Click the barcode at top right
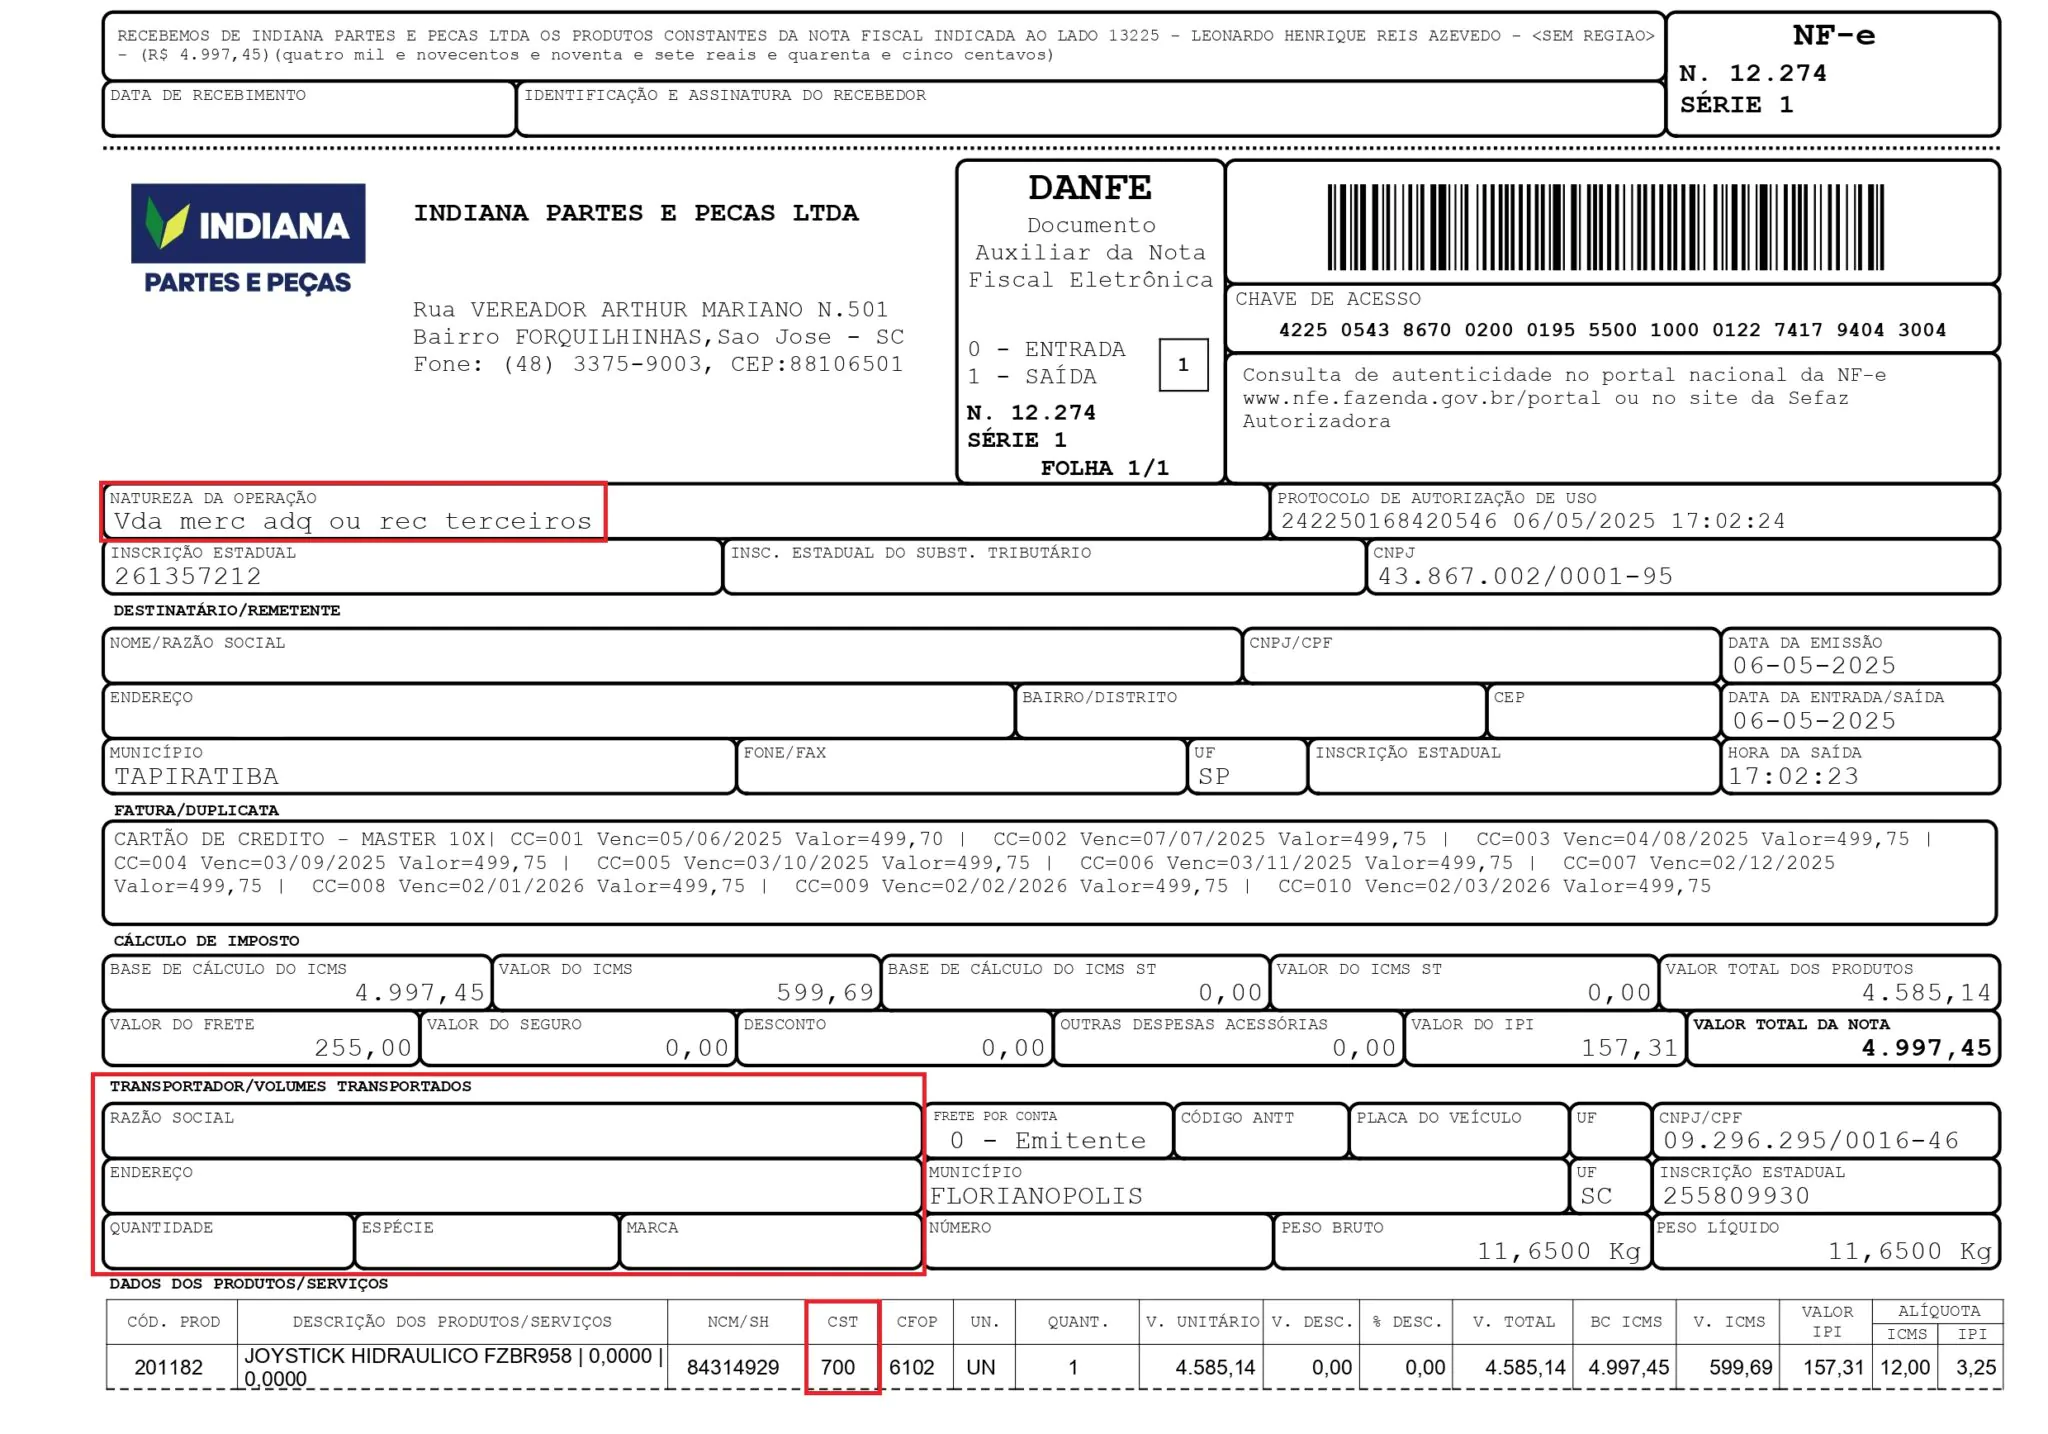 tap(1605, 227)
